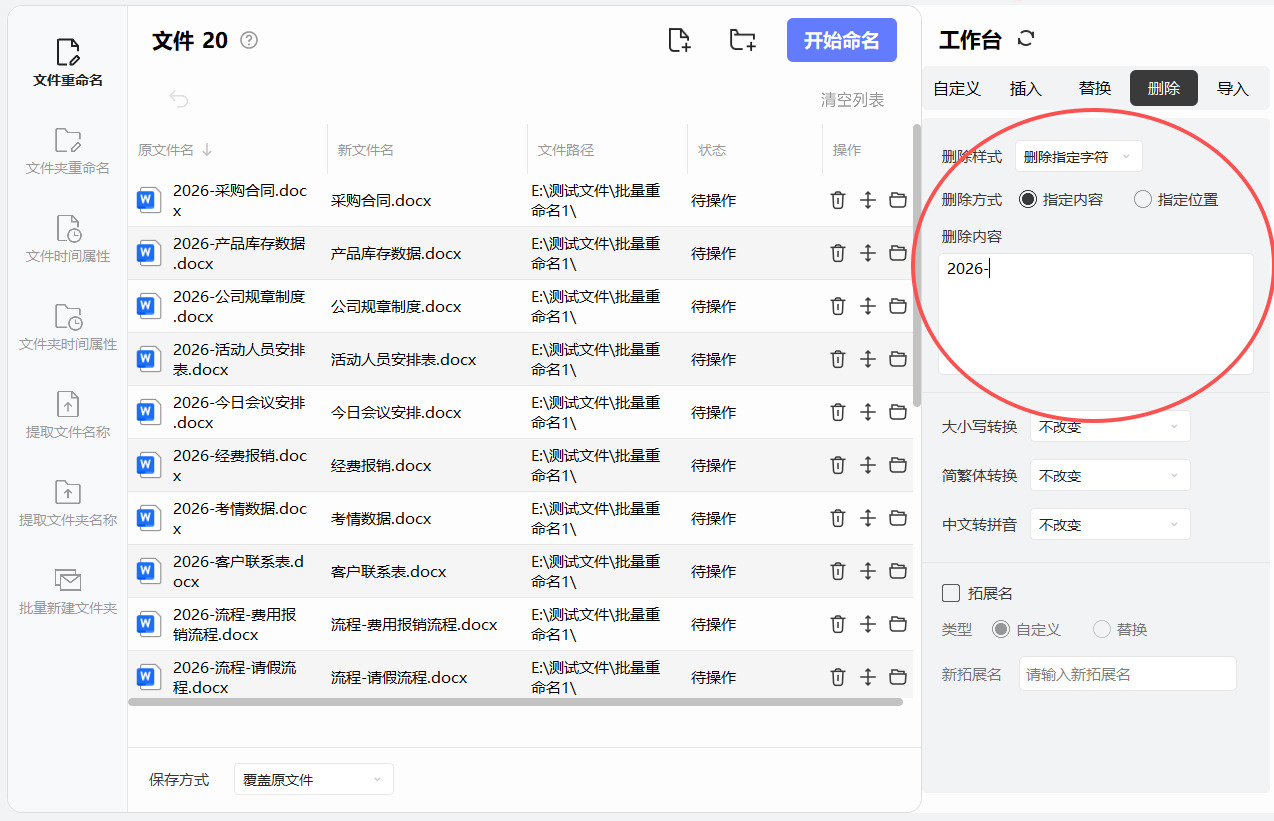
Task: Select the 指定内容 radio button
Action: [x=1028, y=199]
